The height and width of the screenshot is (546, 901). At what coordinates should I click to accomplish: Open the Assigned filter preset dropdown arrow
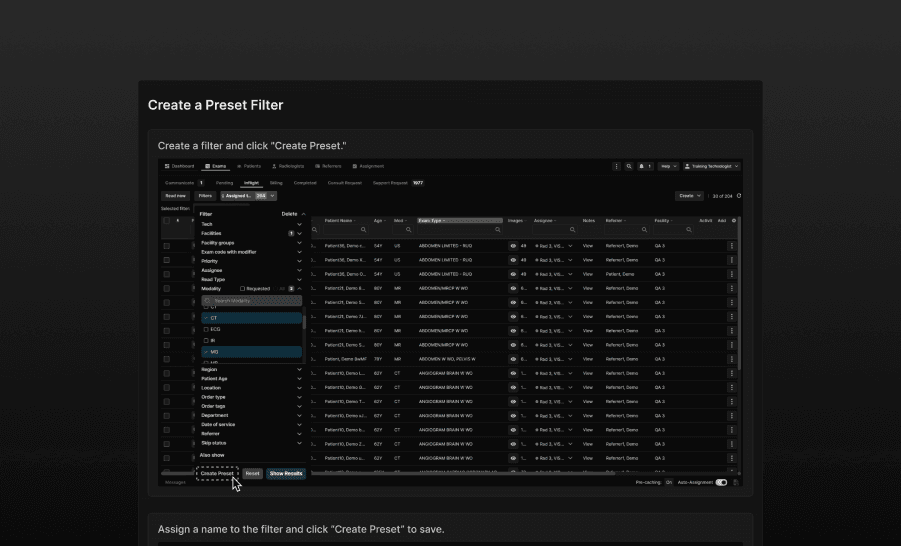pyautogui.click(x=272, y=196)
